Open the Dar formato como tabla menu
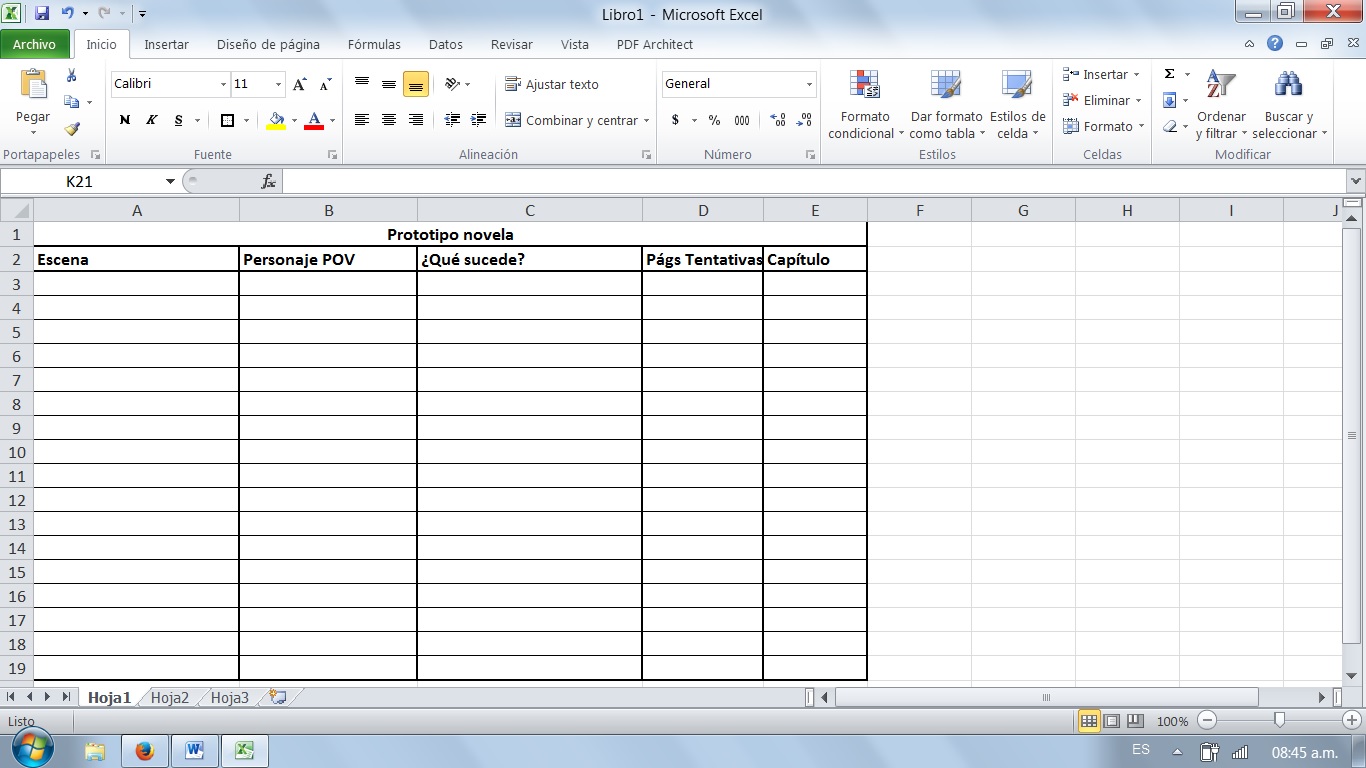This screenshot has width=1366, height=768. [946, 105]
